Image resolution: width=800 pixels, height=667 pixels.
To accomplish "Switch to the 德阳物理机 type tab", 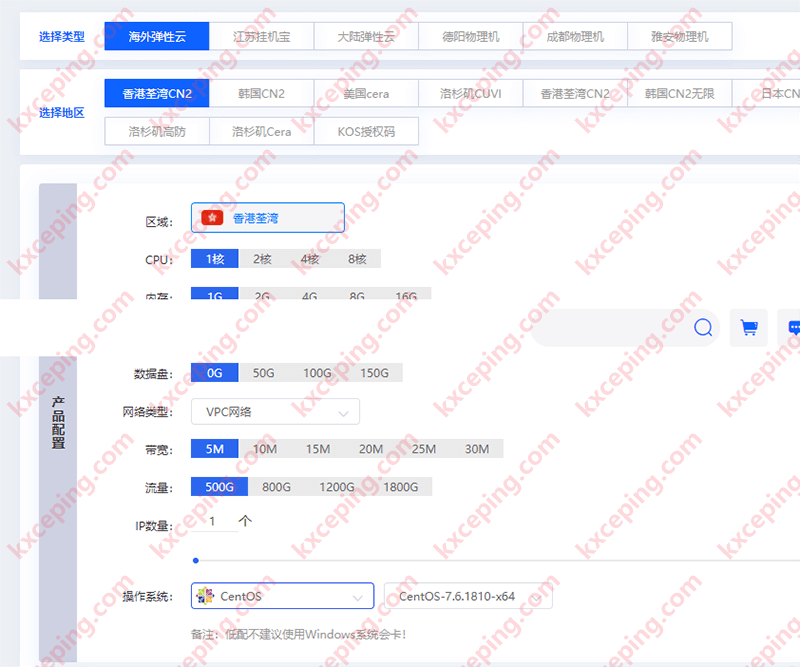I will pos(471,36).
